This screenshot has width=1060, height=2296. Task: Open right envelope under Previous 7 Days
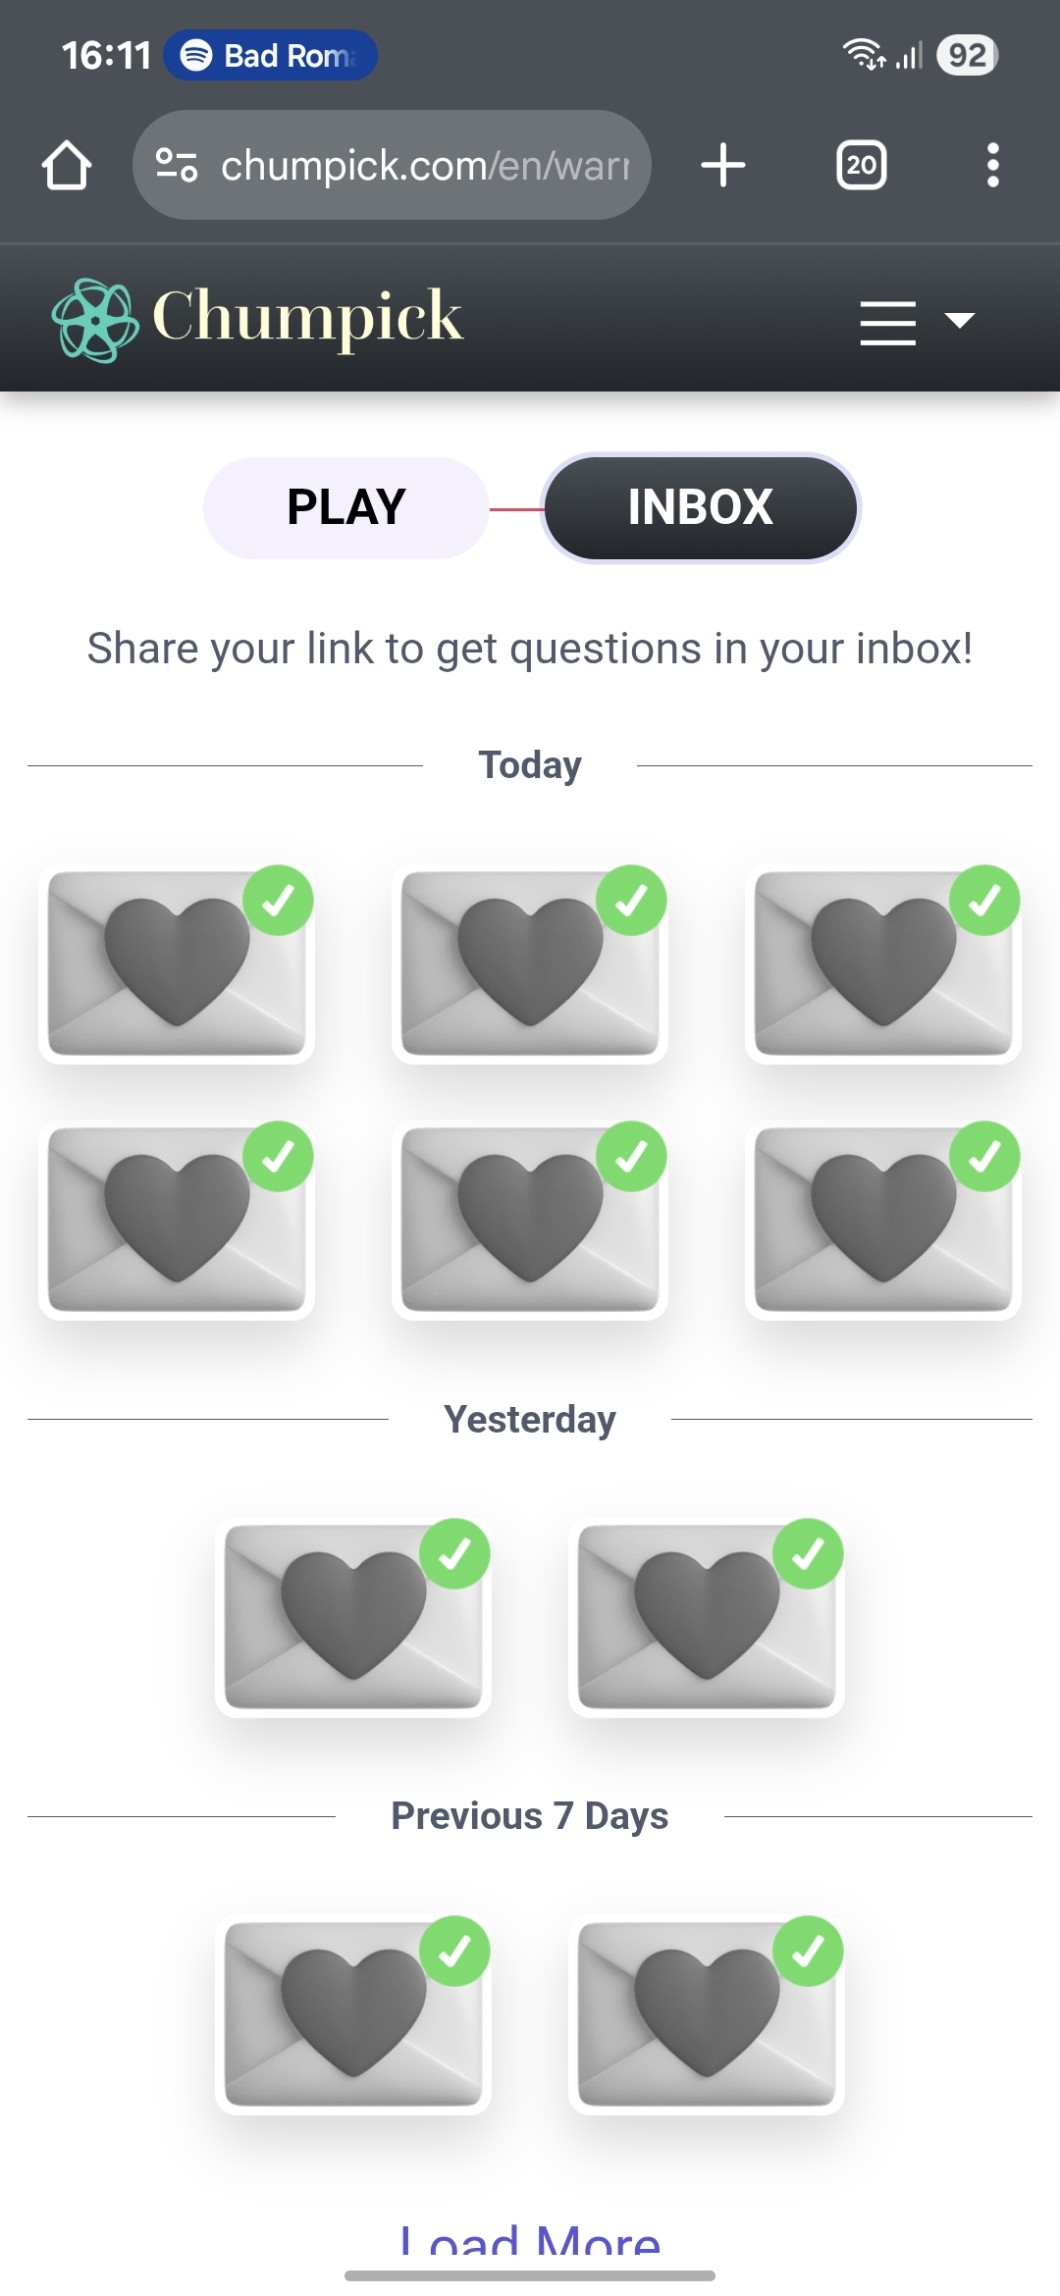(x=706, y=2013)
